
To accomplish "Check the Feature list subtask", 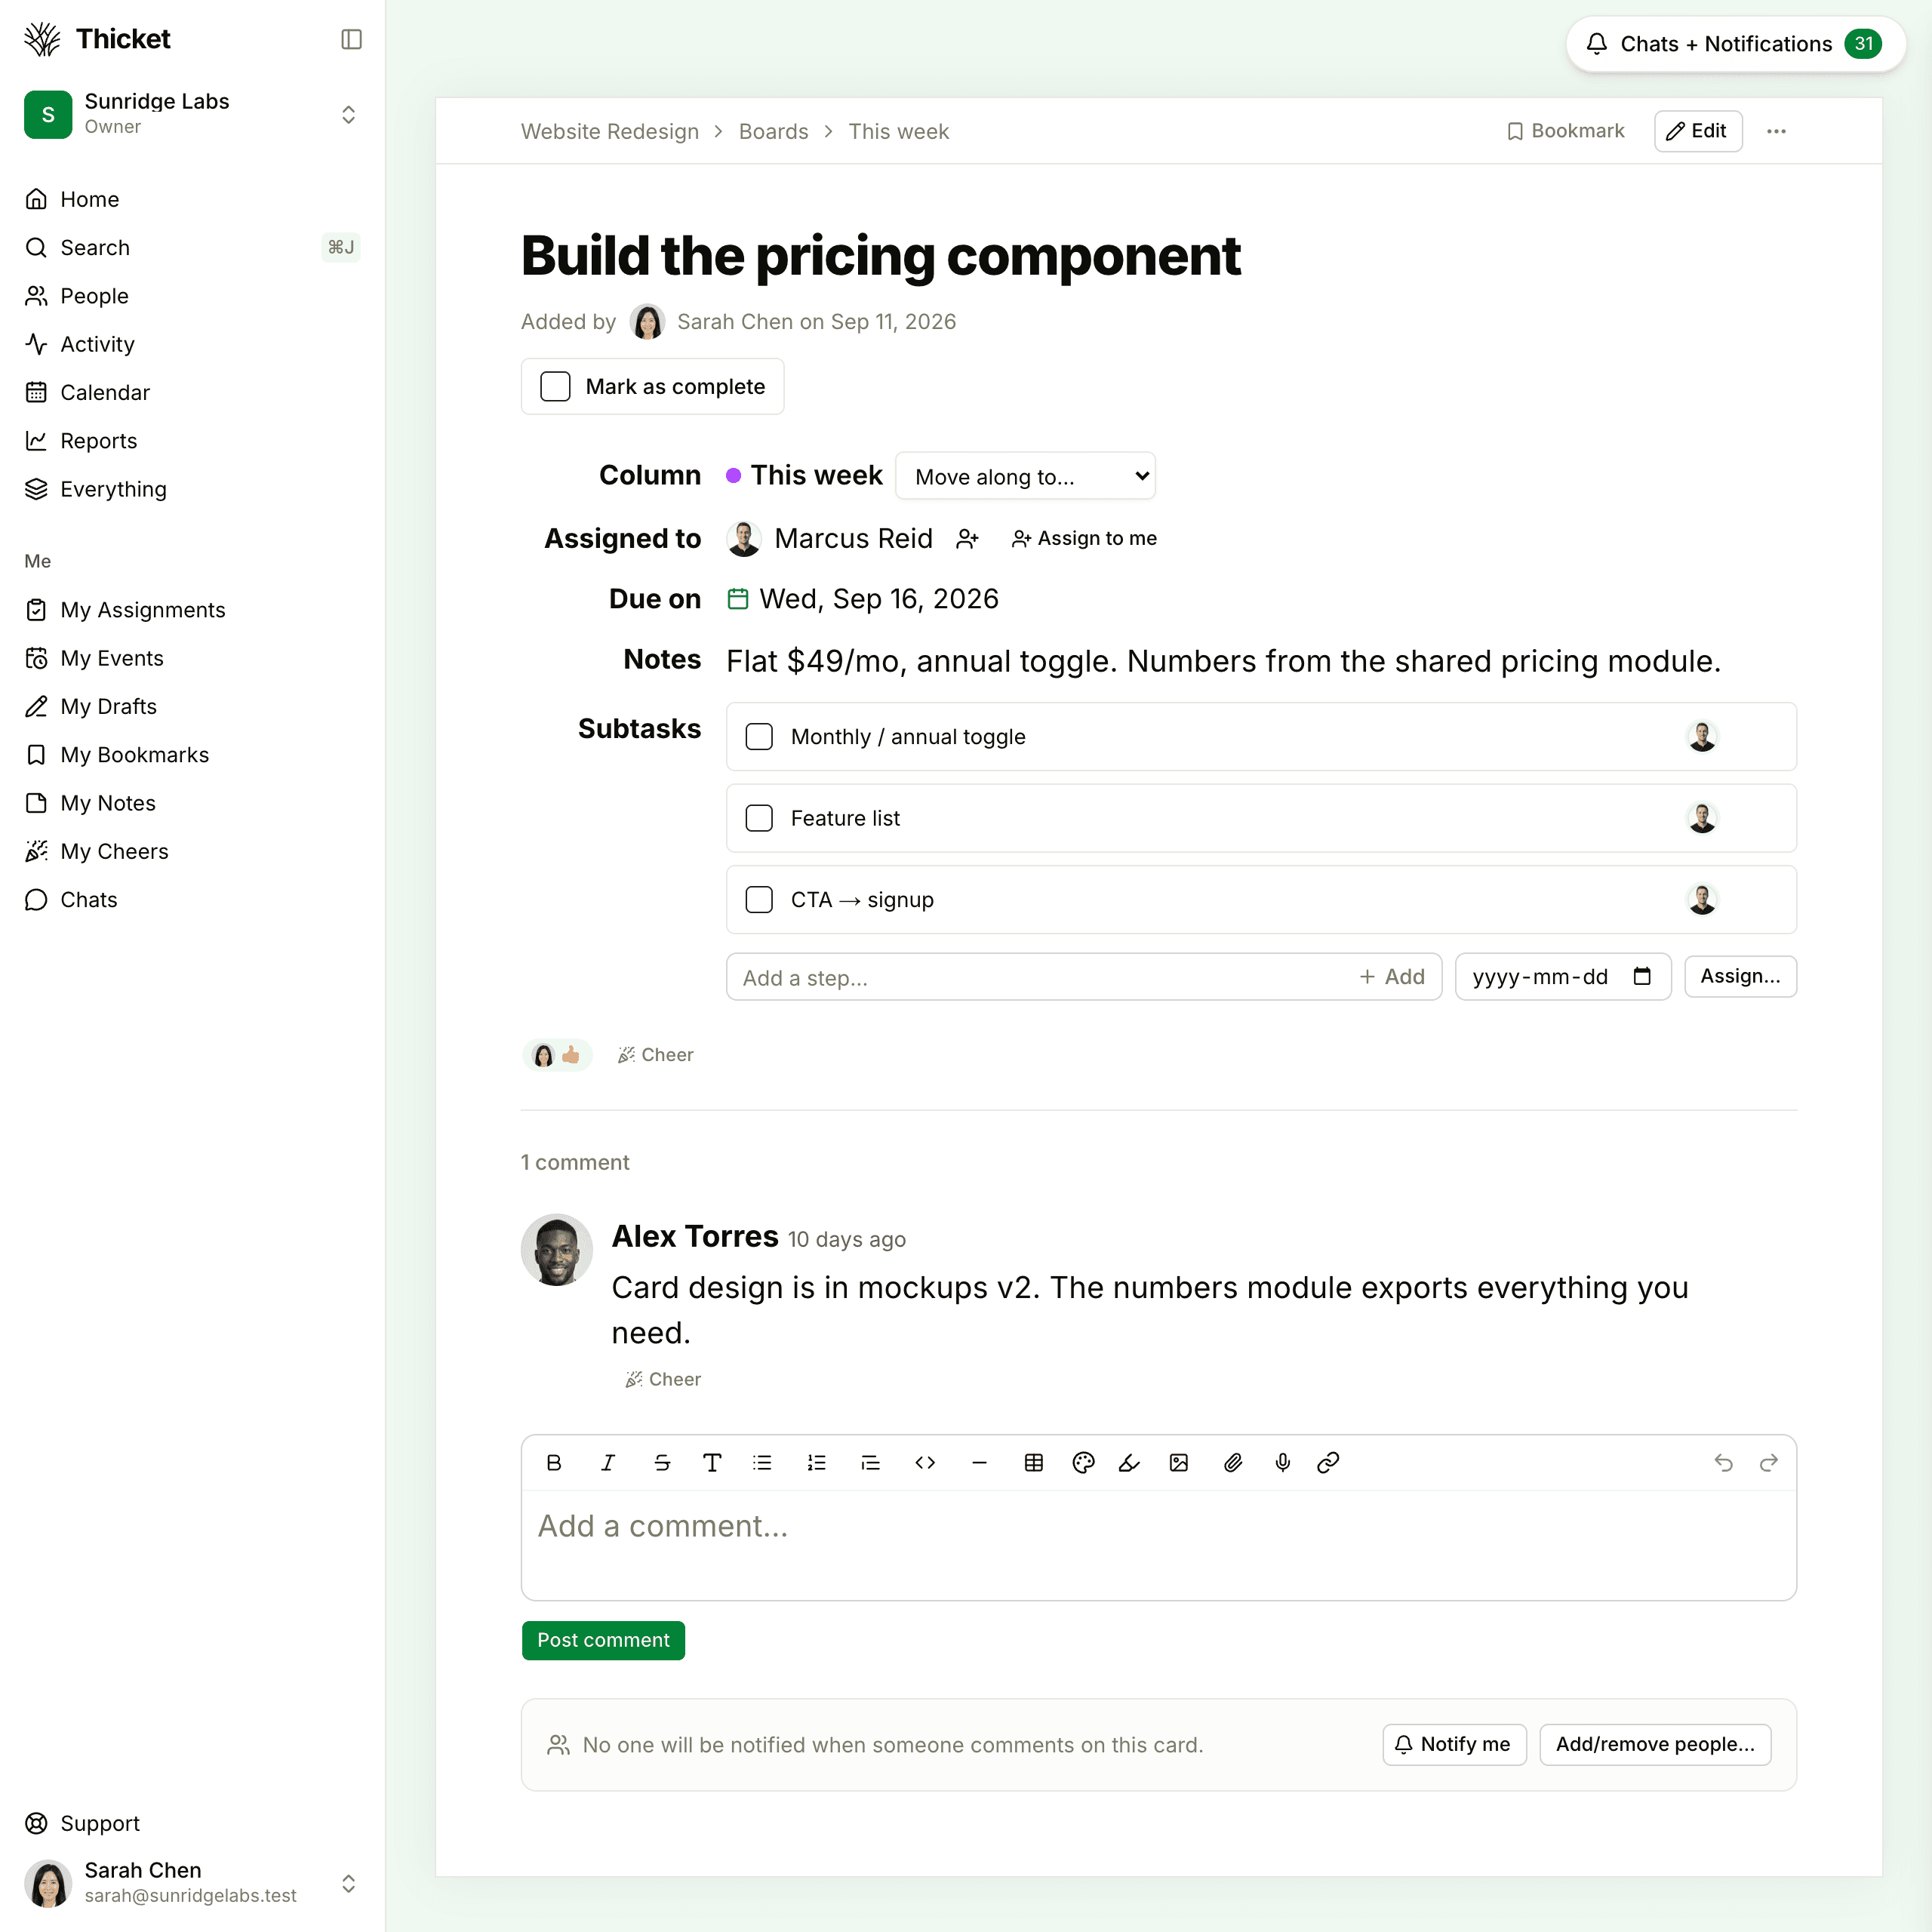I will (x=759, y=818).
